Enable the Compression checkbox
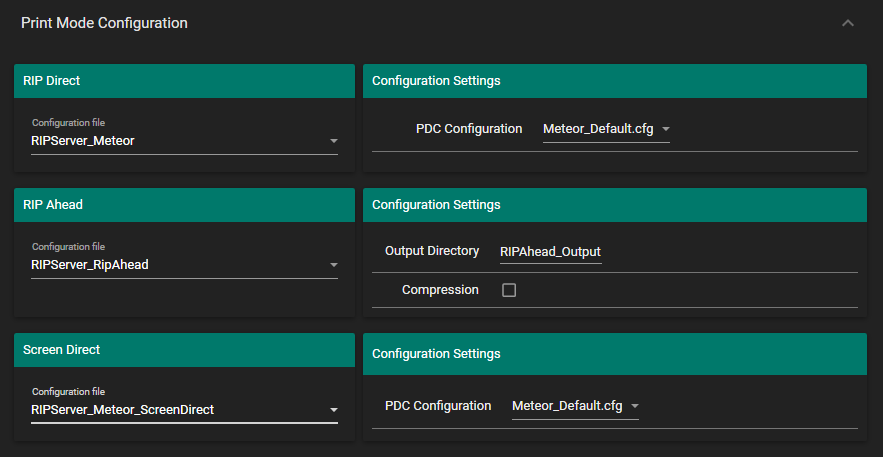 [509, 290]
